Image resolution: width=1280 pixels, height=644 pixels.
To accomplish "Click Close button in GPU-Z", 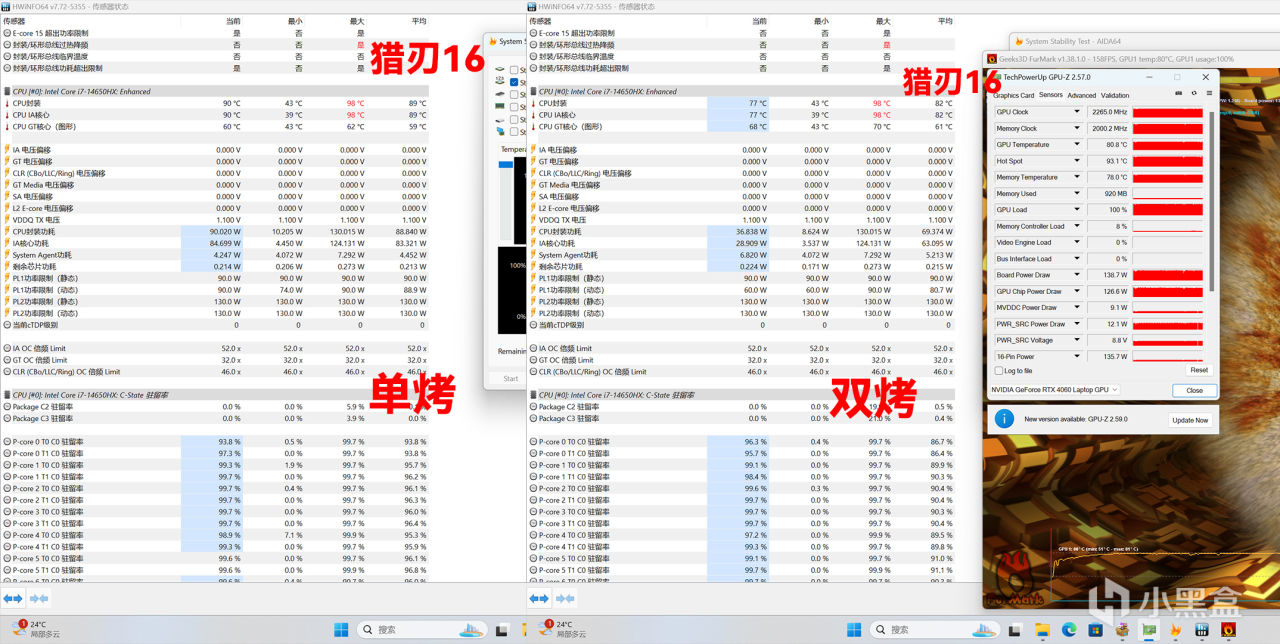I will click(1194, 390).
